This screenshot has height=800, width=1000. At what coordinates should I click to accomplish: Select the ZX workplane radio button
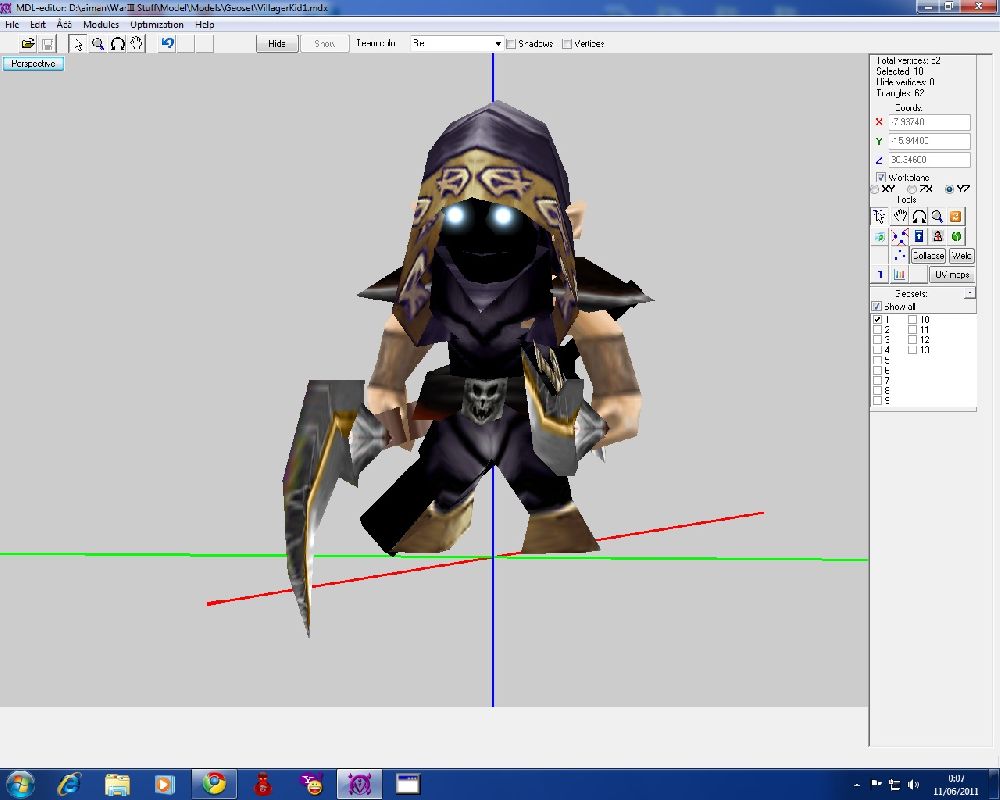[x=912, y=189]
